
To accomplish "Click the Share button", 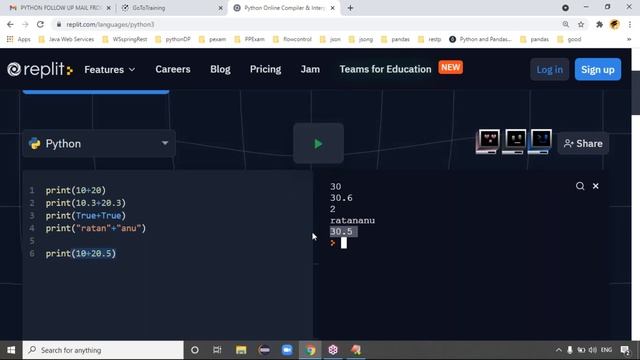I will click(x=583, y=144).
